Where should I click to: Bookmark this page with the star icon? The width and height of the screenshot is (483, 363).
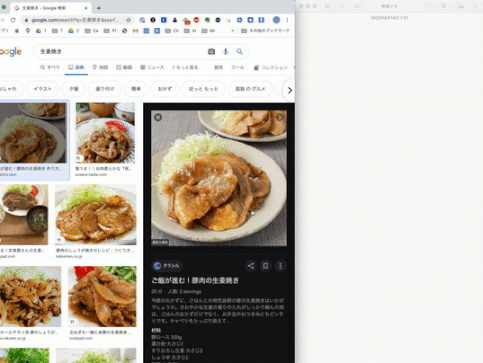point(129,20)
